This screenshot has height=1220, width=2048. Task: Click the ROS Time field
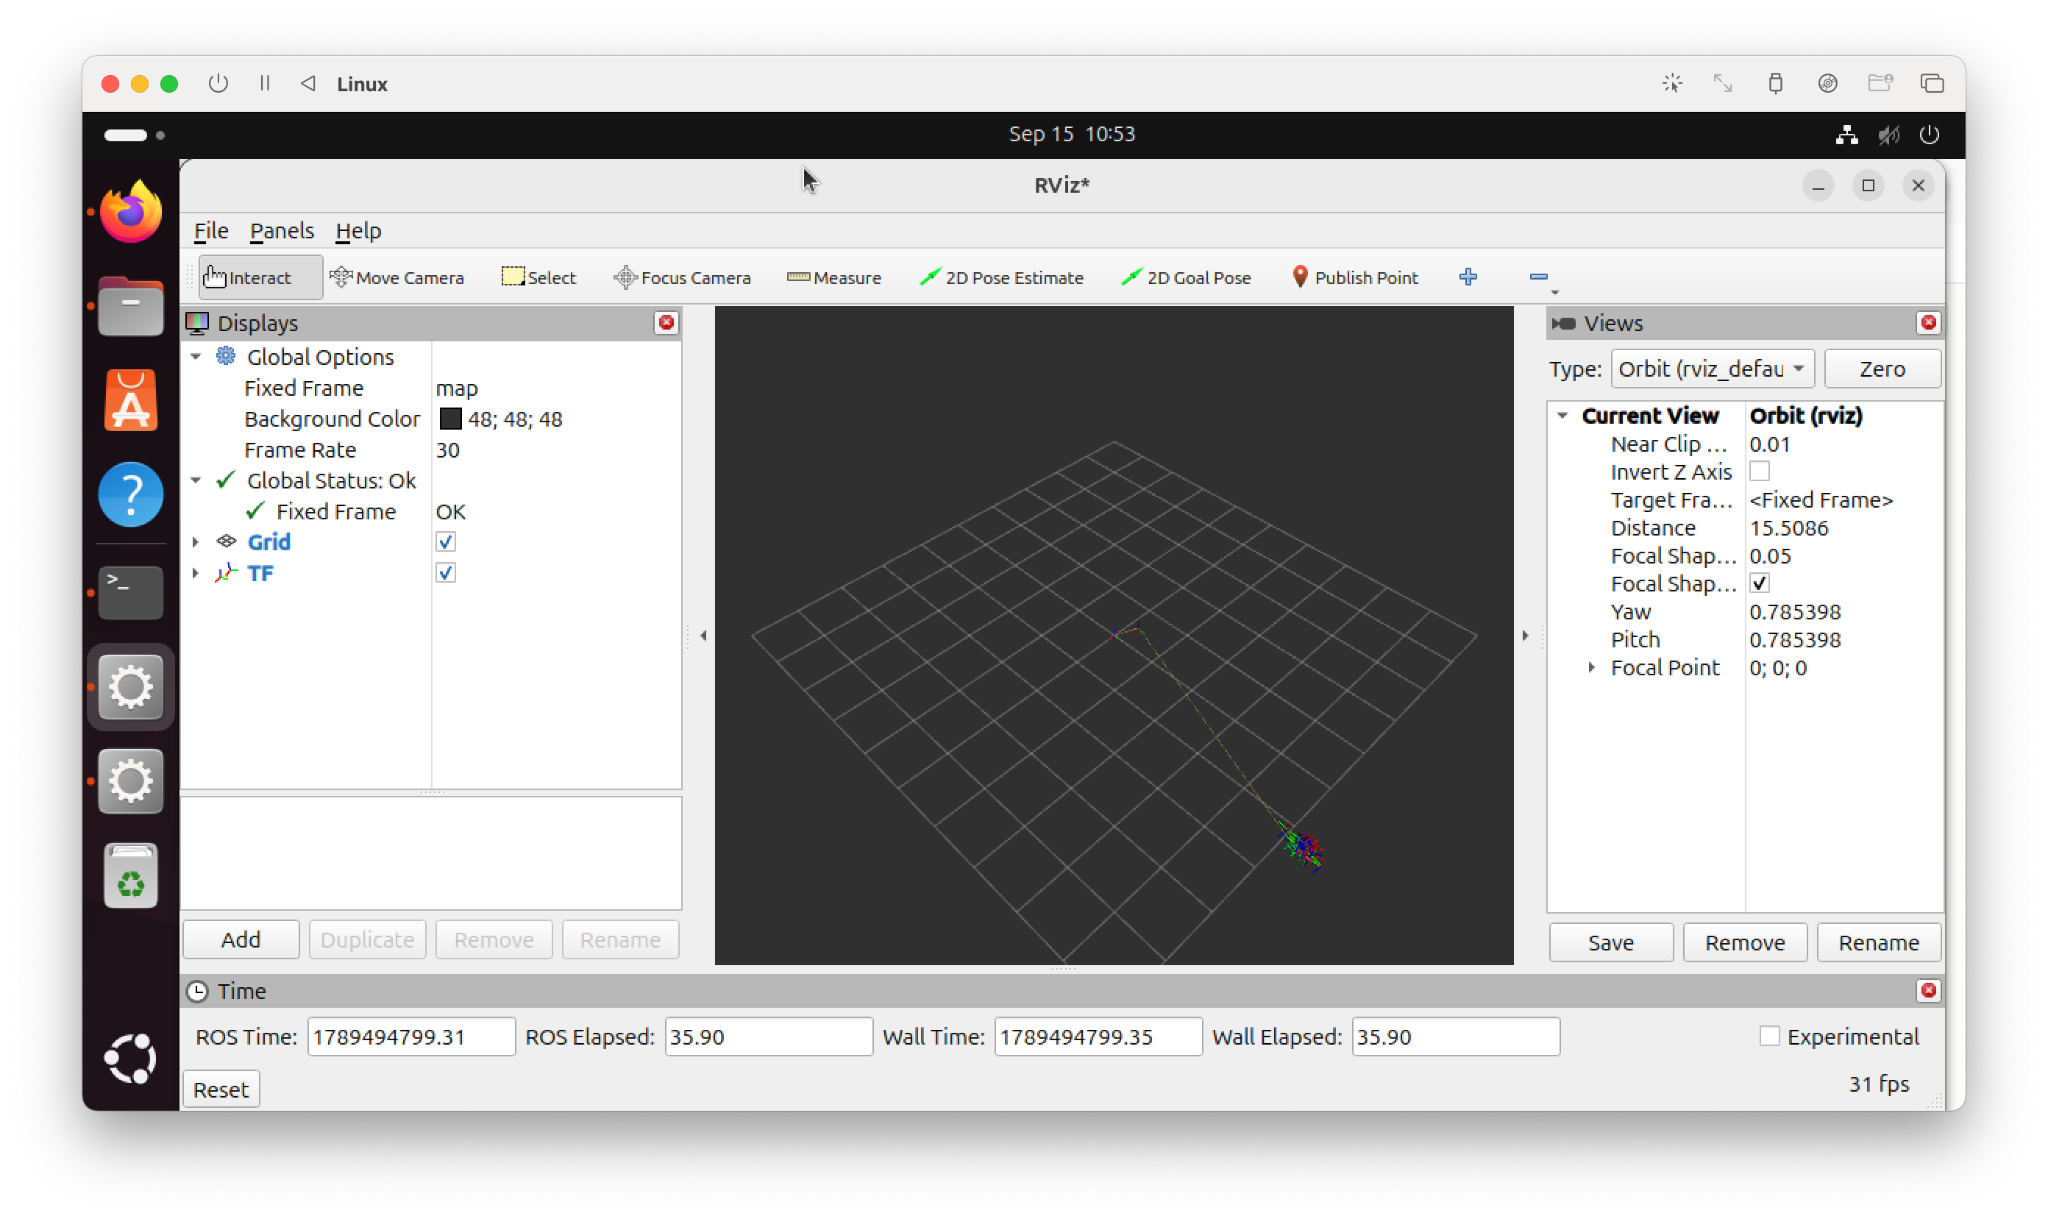[411, 1036]
